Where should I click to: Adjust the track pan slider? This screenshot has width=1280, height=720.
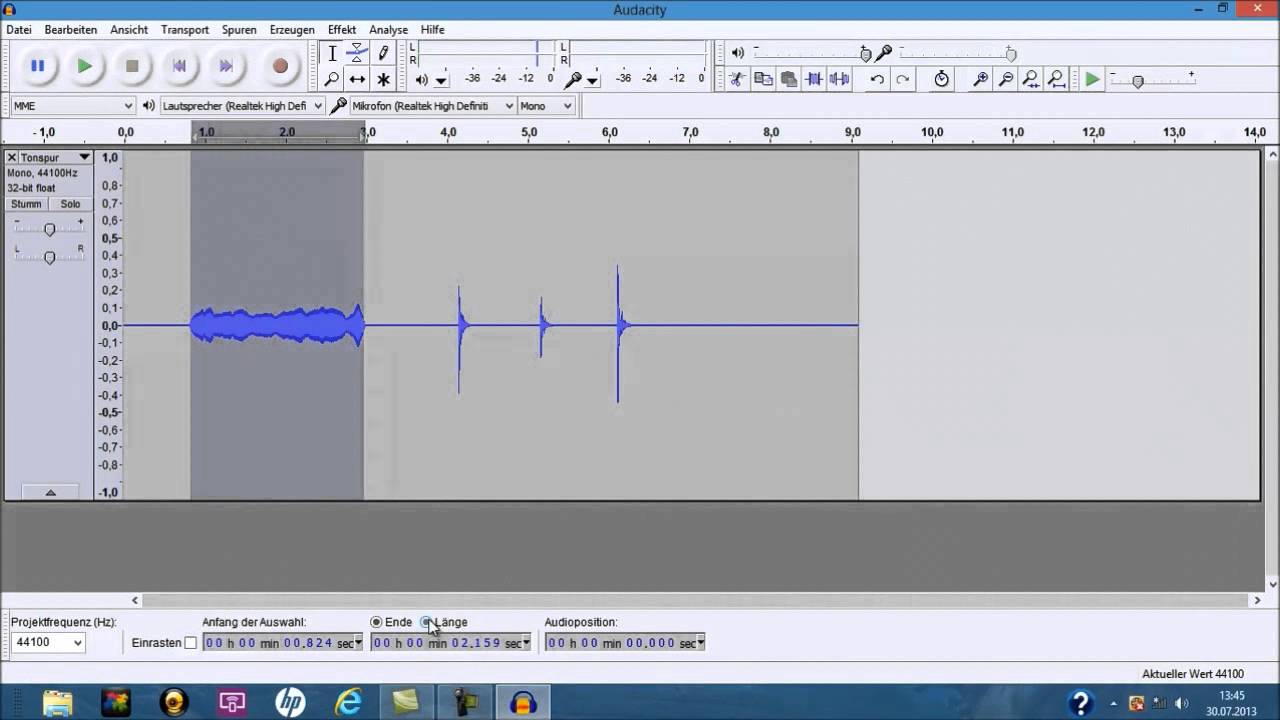tap(49, 257)
